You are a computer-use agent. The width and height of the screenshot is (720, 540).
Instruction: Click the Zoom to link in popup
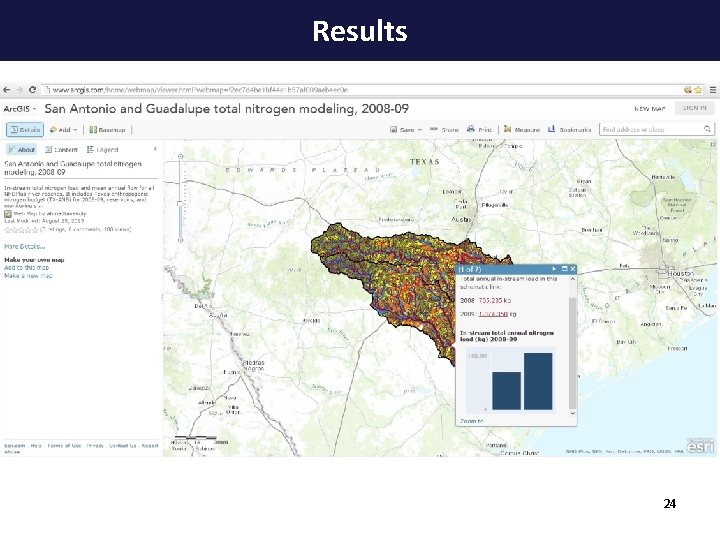(x=472, y=421)
